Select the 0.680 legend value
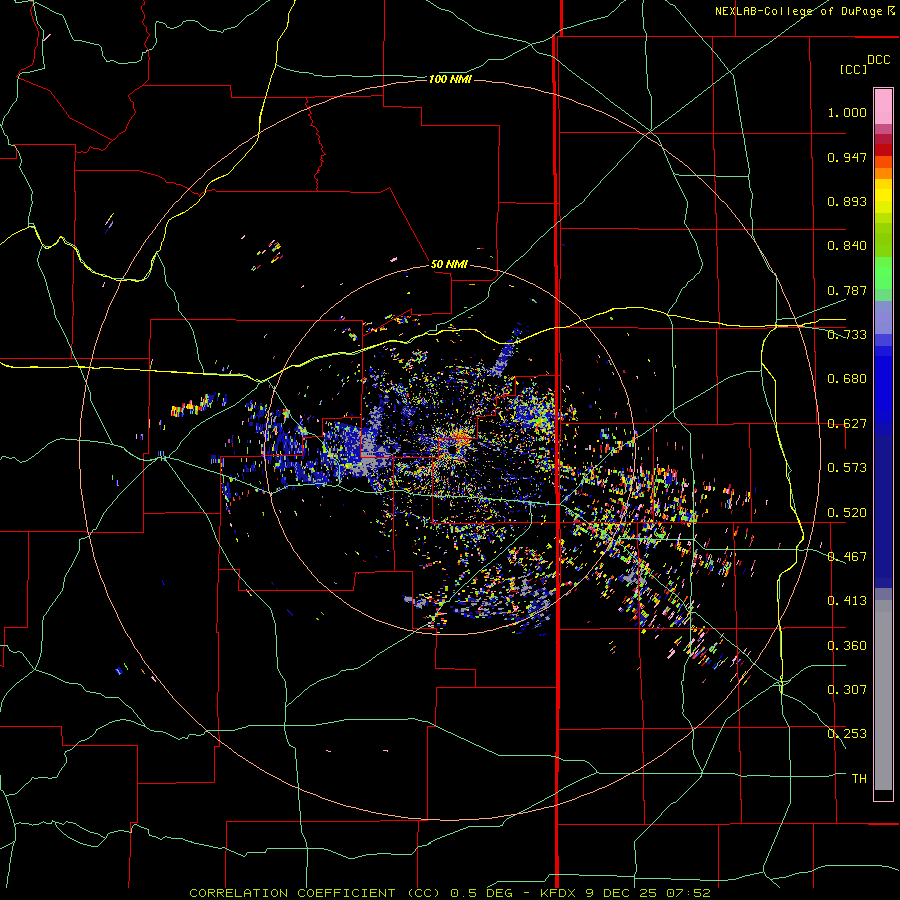This screenshot has width=900, height=900. point(847,379)
